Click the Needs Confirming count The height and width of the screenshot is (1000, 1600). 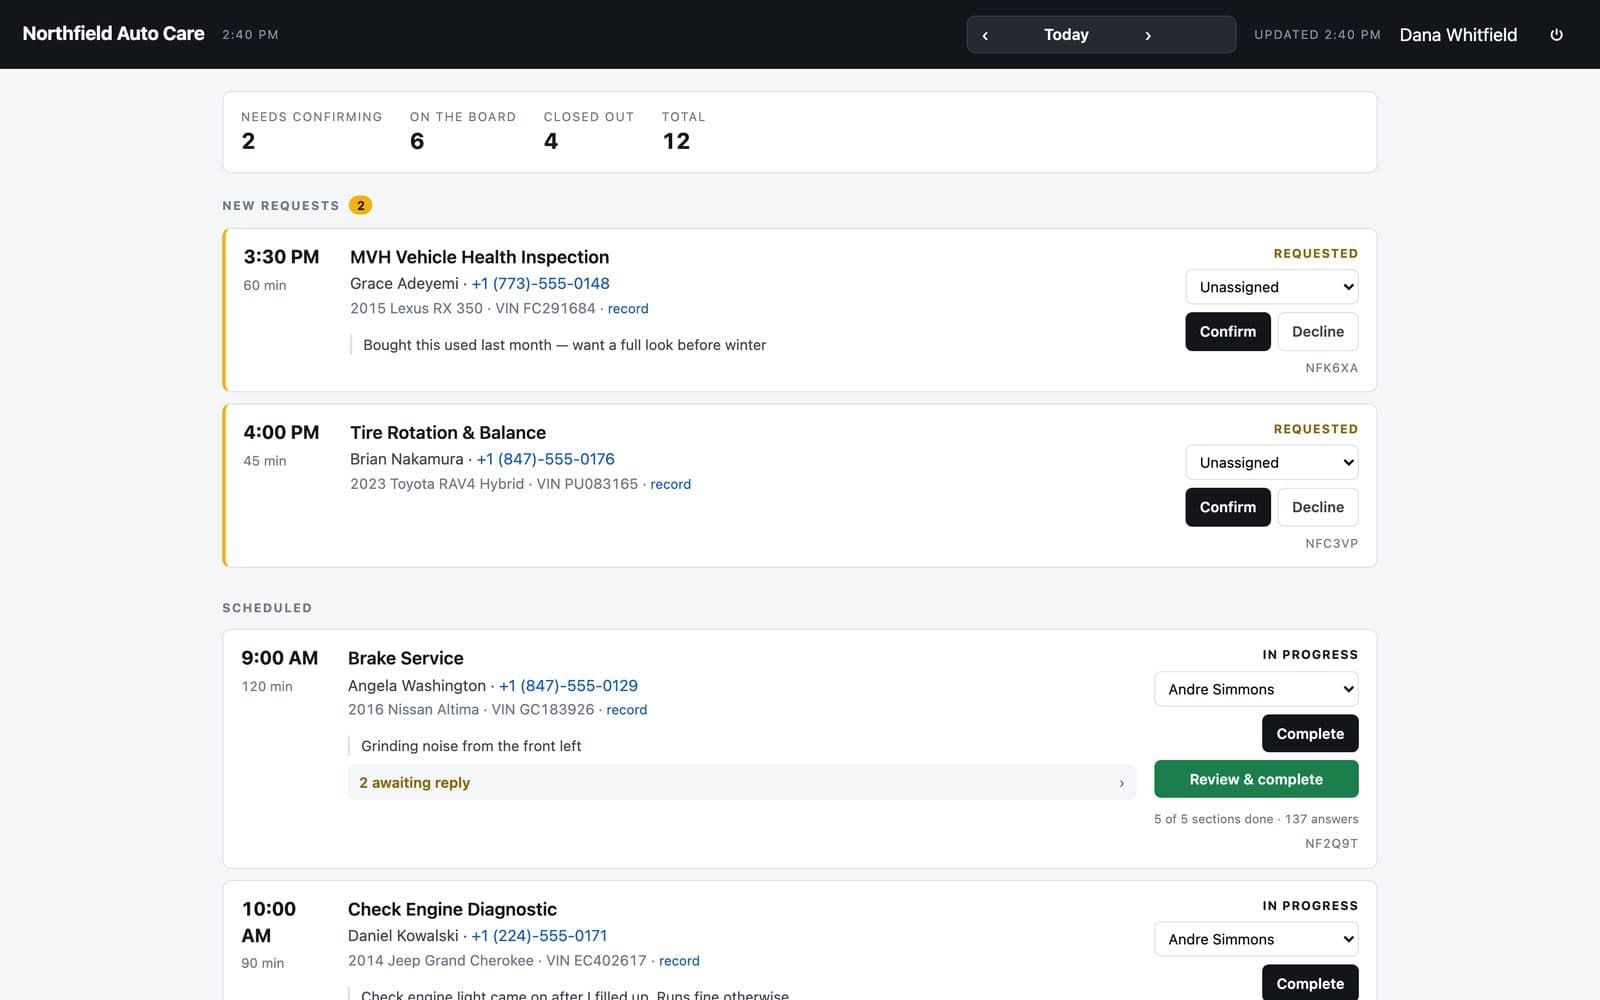coord(248,141)
